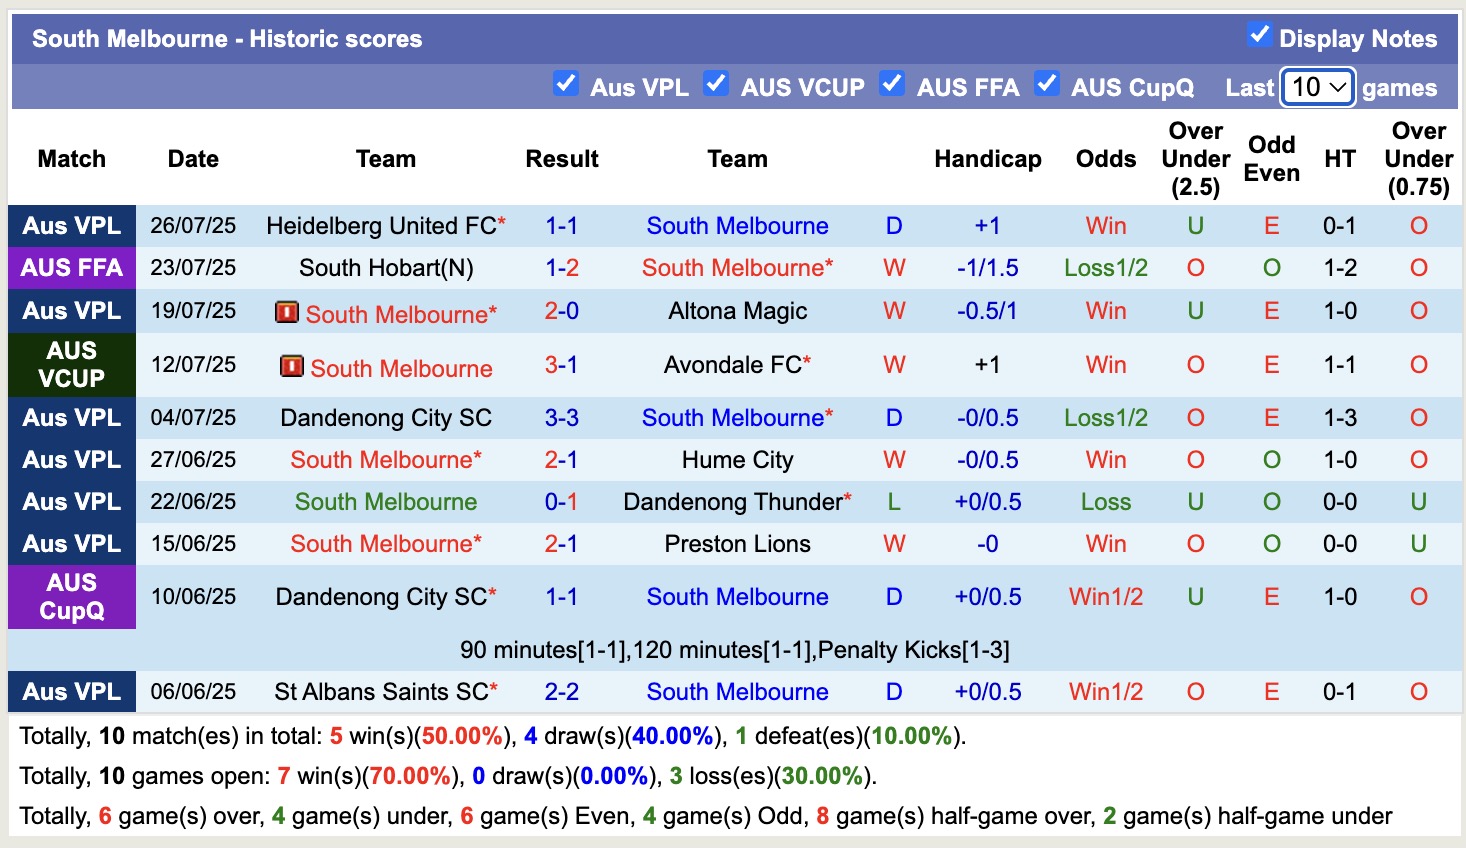Open the South Melbourne link in the Heidelberg row
Image resolution: width=1466 pixels, height=848 pixels.
coord(737,226)
